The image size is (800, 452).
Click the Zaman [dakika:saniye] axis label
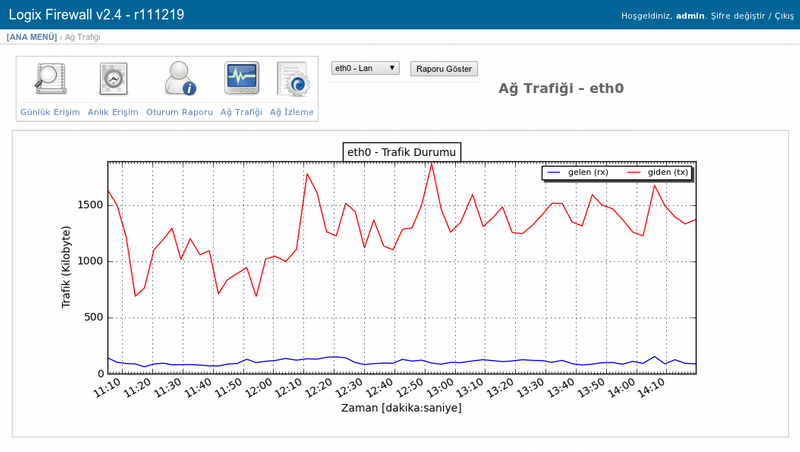[402, 408]
